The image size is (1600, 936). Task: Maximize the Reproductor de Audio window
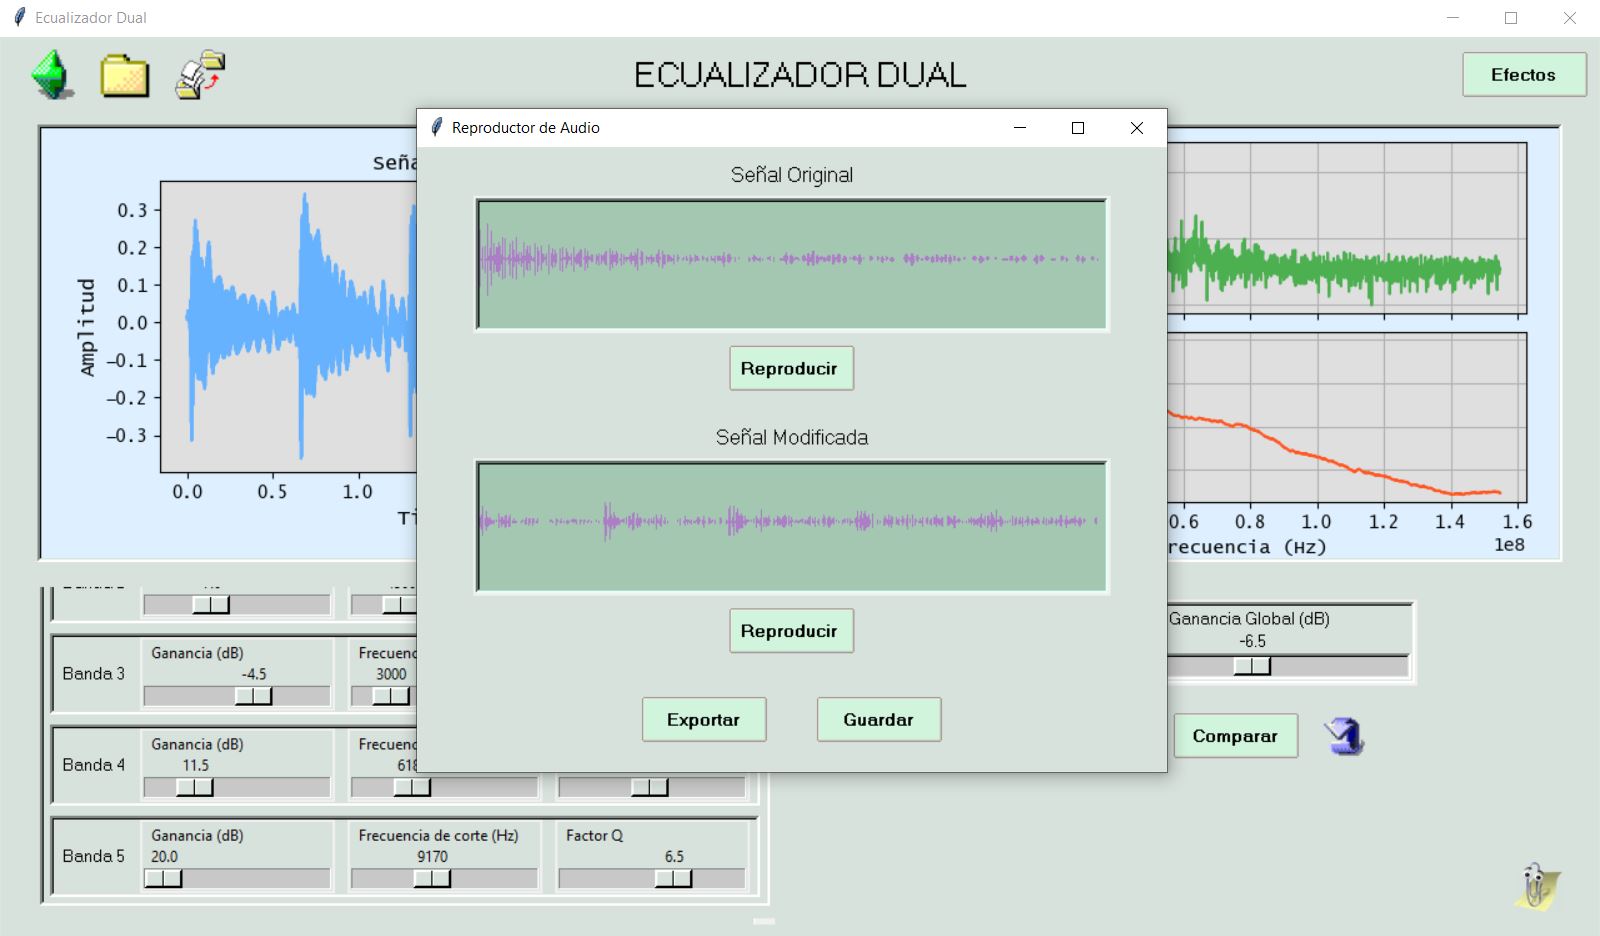click(1078, 128)
